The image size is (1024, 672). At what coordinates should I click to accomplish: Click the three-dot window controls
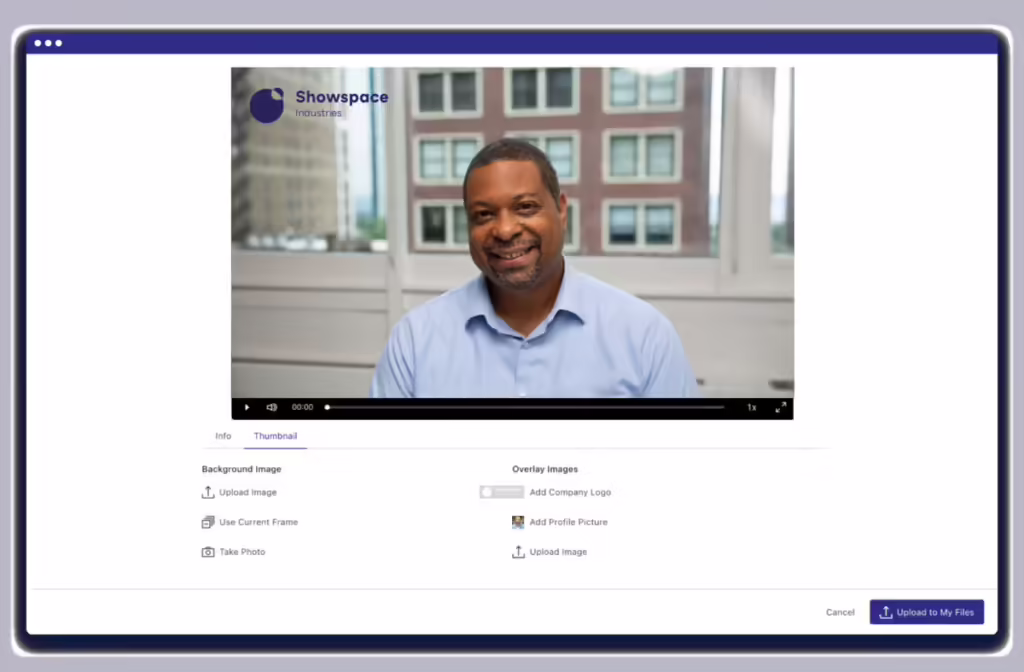[x=48, y=43]
